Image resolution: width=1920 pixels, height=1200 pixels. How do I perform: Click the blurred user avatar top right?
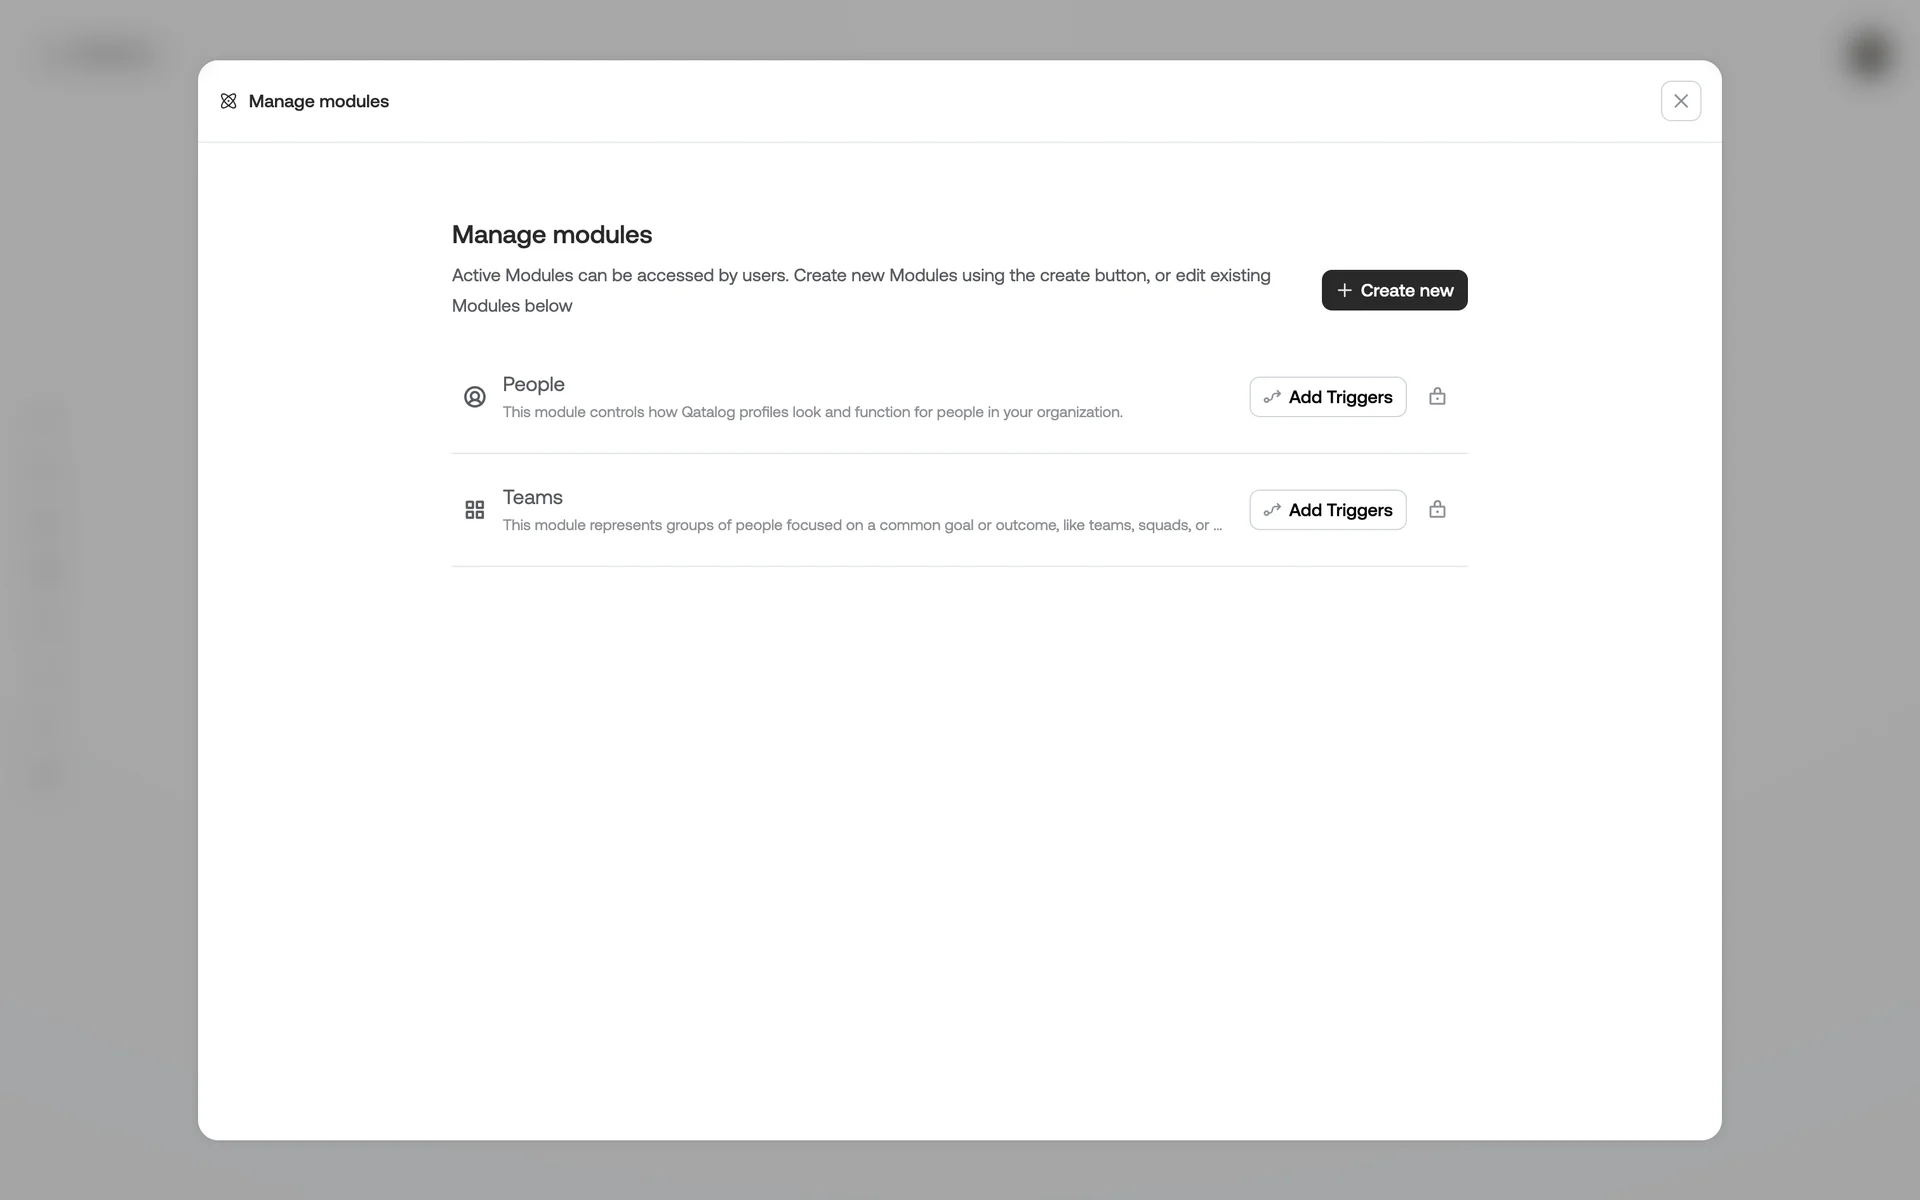pyautogui.click(x=1869, y=54)
